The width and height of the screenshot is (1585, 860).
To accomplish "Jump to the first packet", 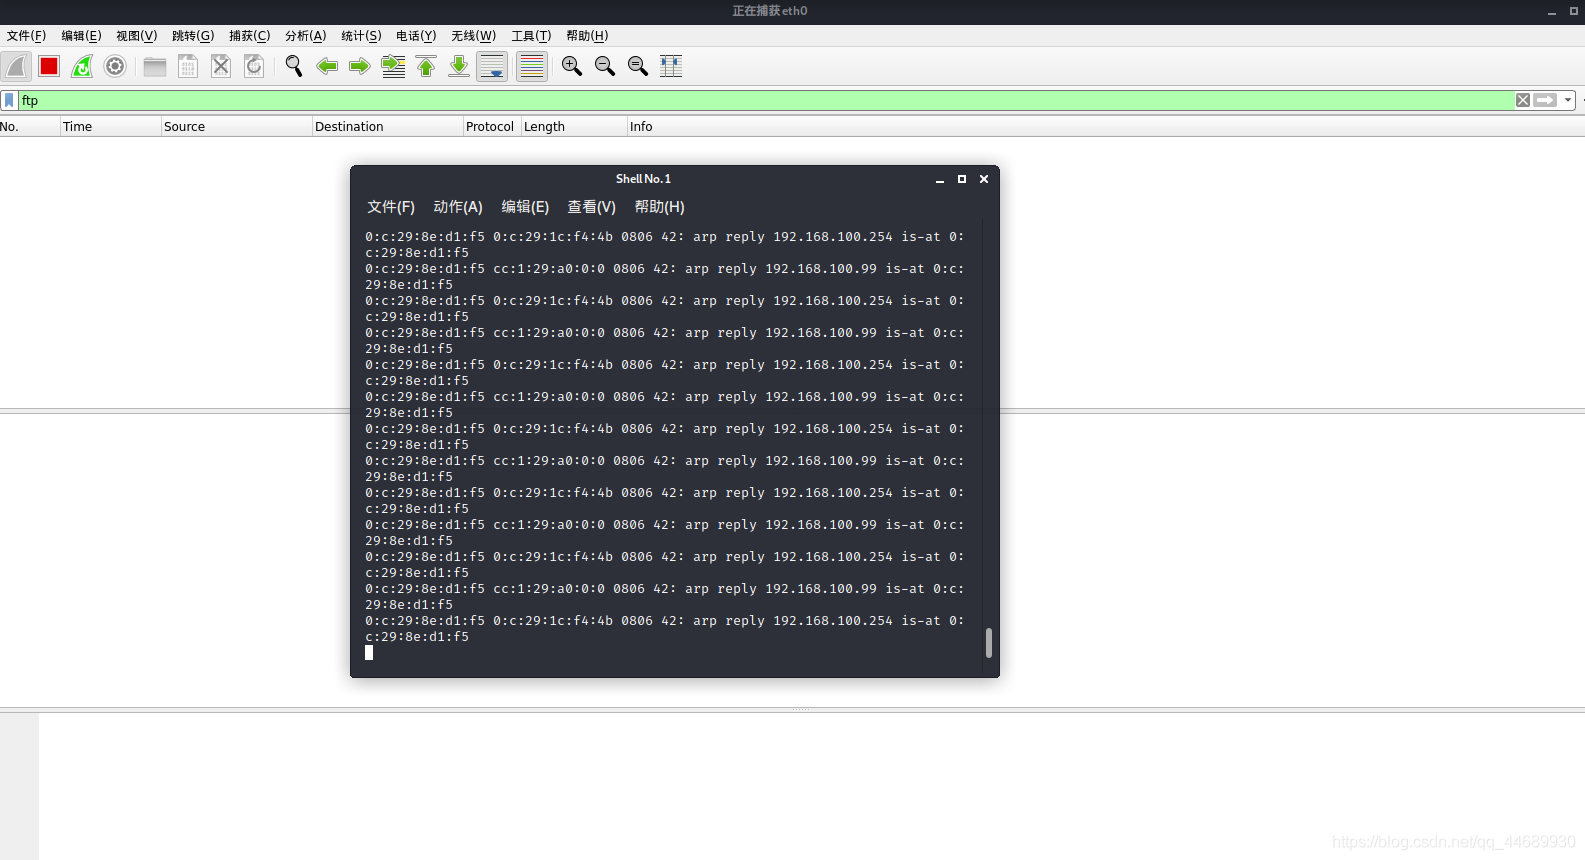I will [x=426, y=66].
